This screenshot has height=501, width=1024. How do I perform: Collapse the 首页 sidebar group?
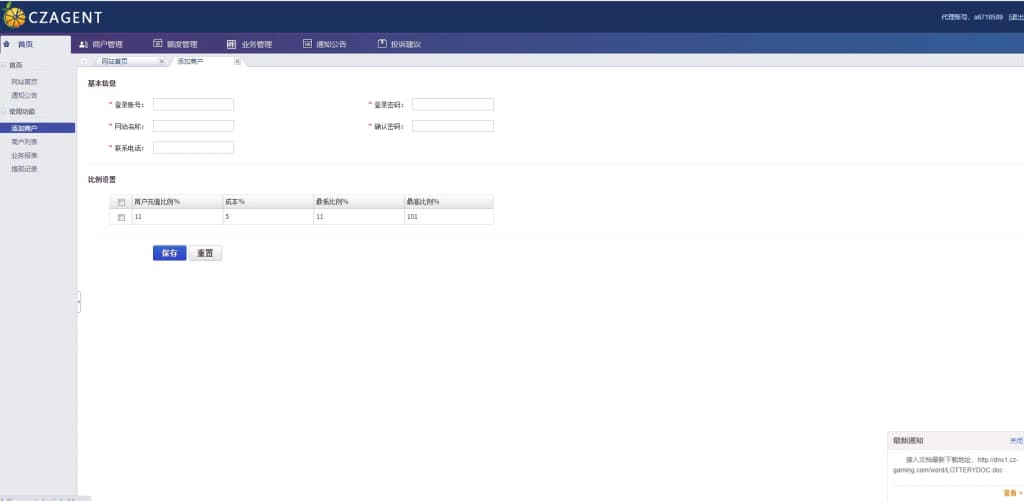[4, 65]
